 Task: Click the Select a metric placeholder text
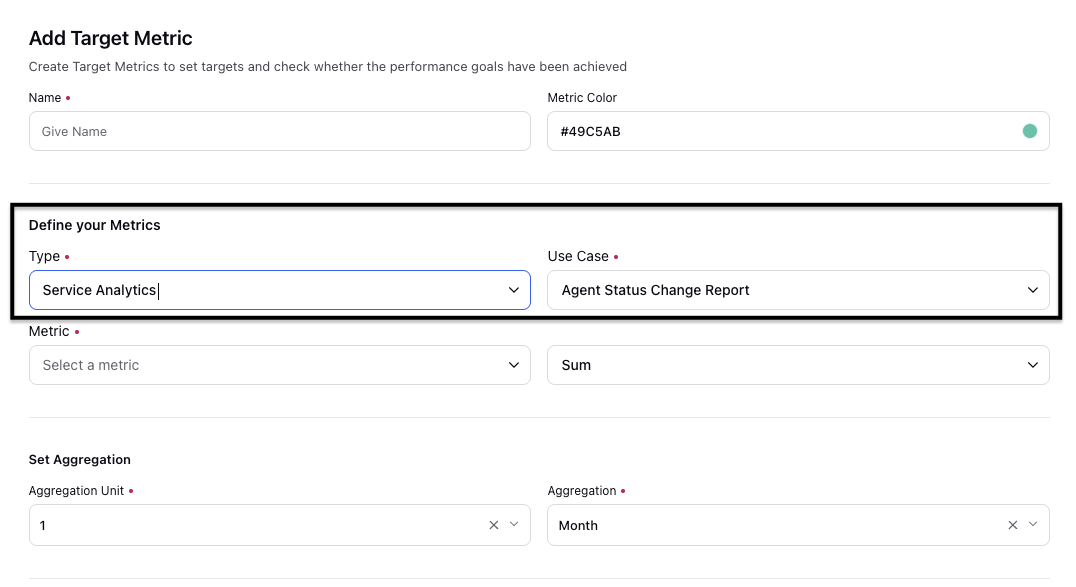click(91, 365)
